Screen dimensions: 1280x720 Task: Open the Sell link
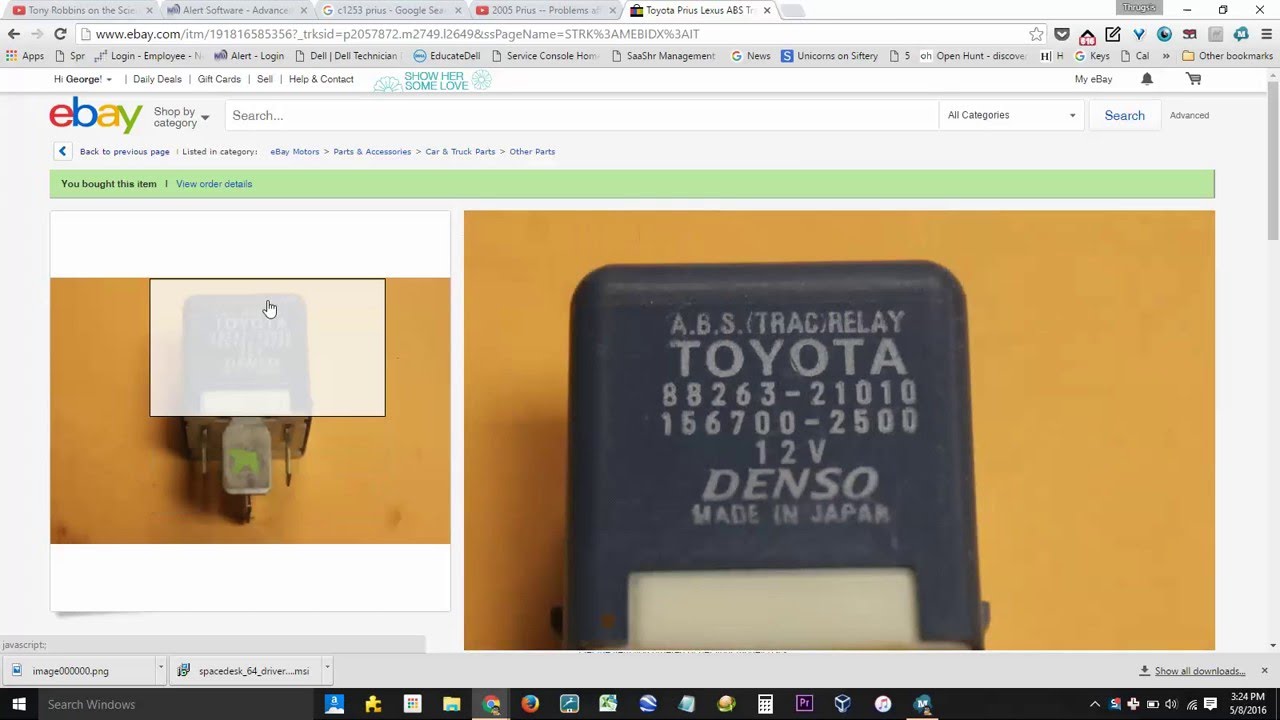tap(265, 79)
